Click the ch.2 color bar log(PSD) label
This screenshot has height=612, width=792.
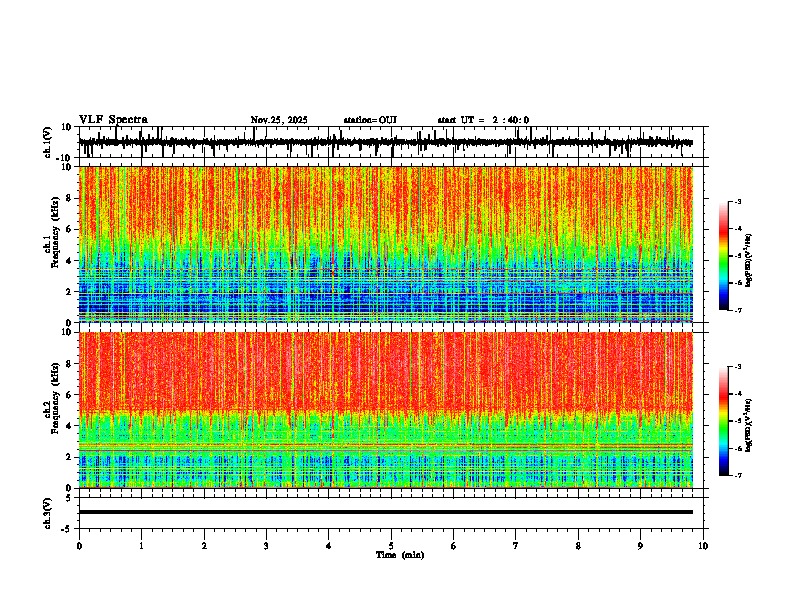pos(749,425)
